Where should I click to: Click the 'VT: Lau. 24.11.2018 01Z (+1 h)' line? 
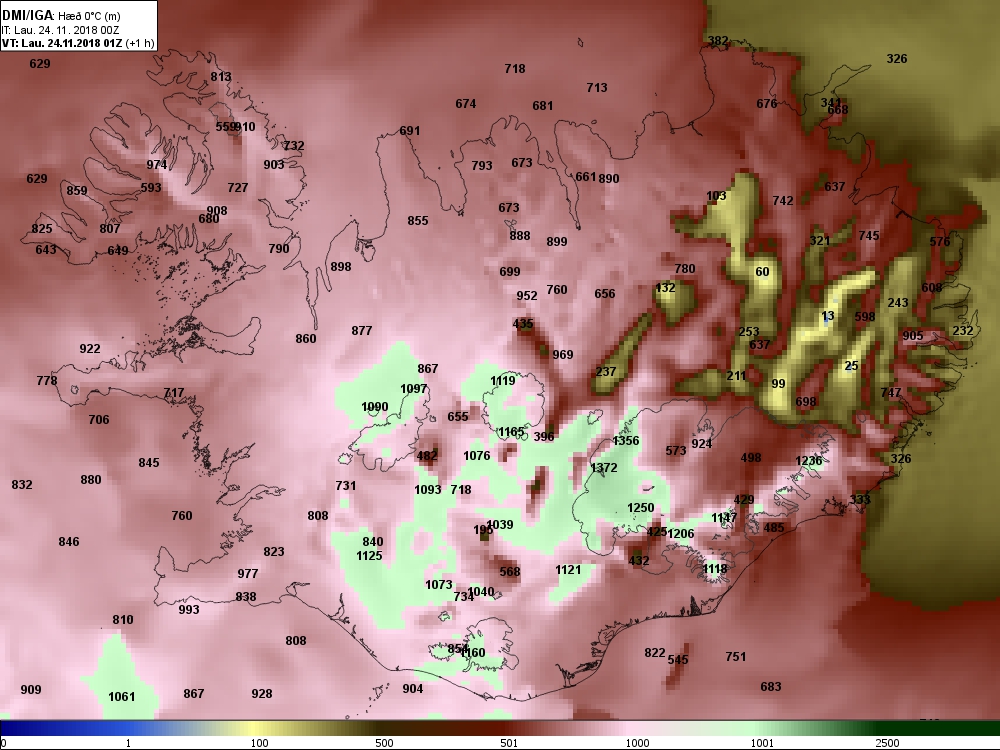tap(78, 43)
